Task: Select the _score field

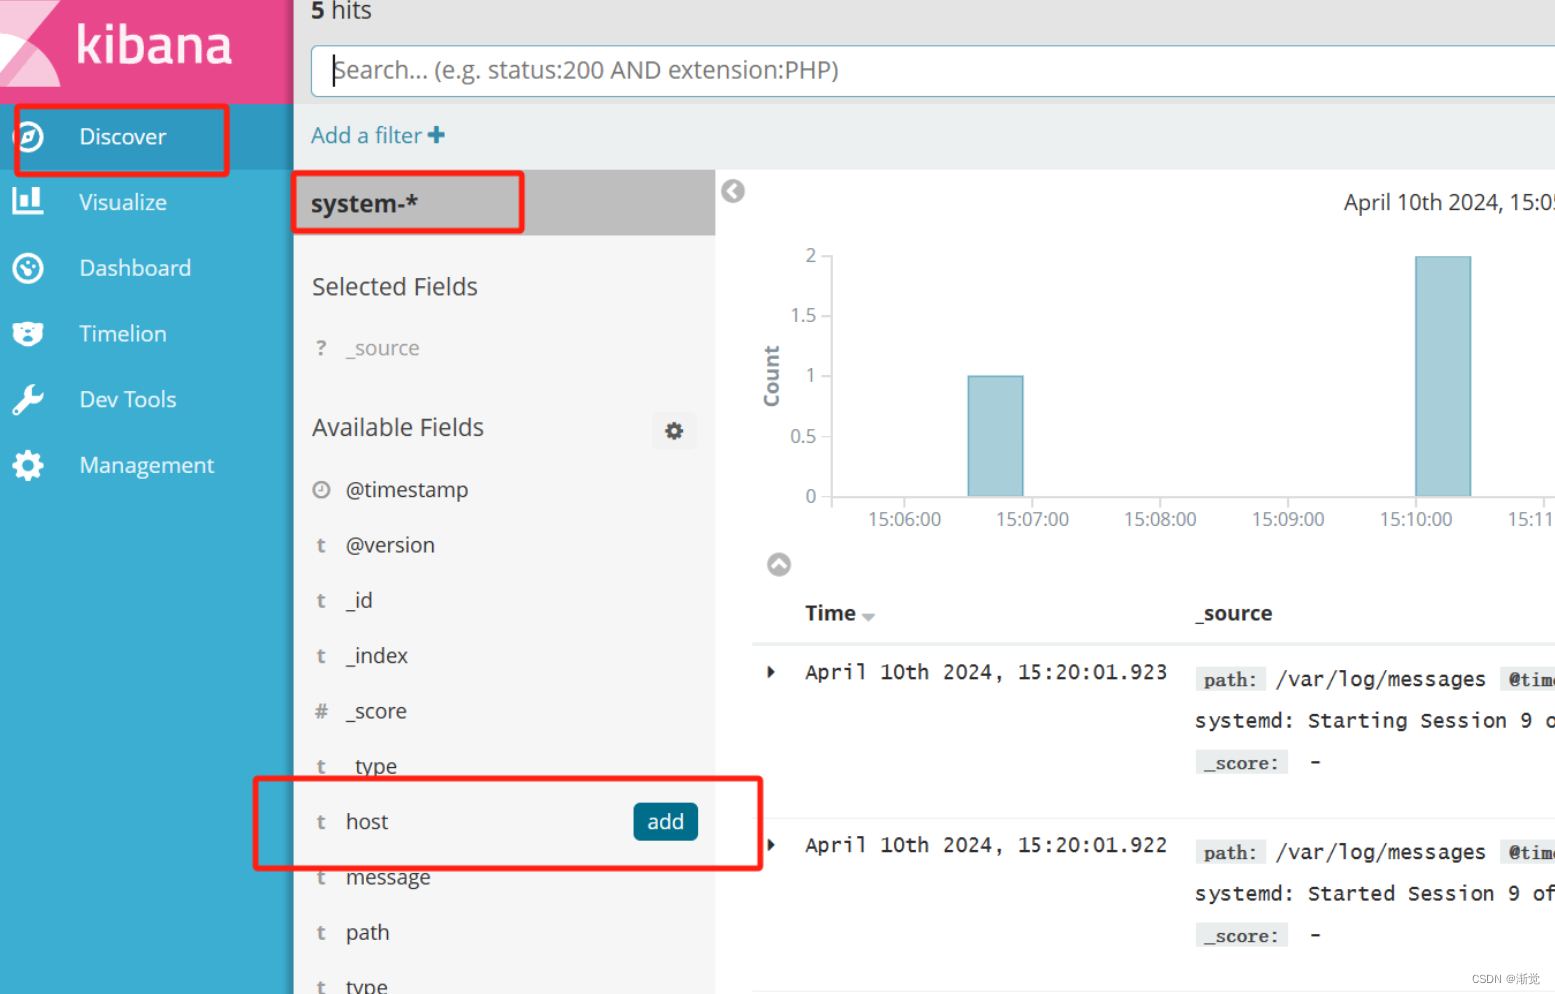Action: (x=376, y=711)
